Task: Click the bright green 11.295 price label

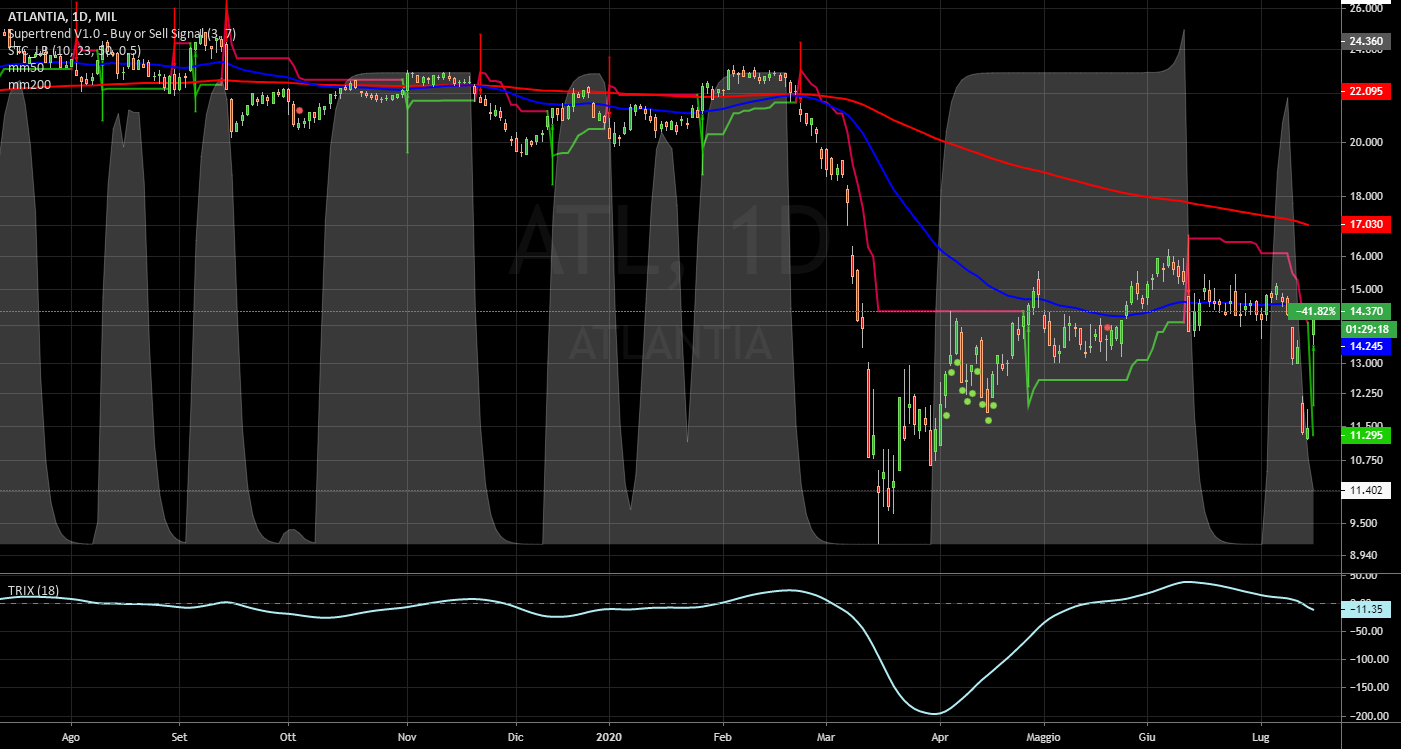Action: click(x=1366, y=435)
